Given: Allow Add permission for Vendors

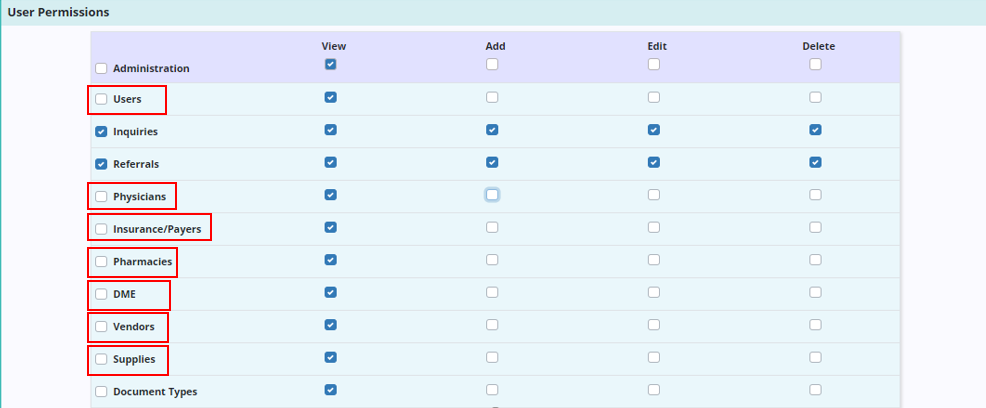Looking at the screenshot, I should click(492, 324).
